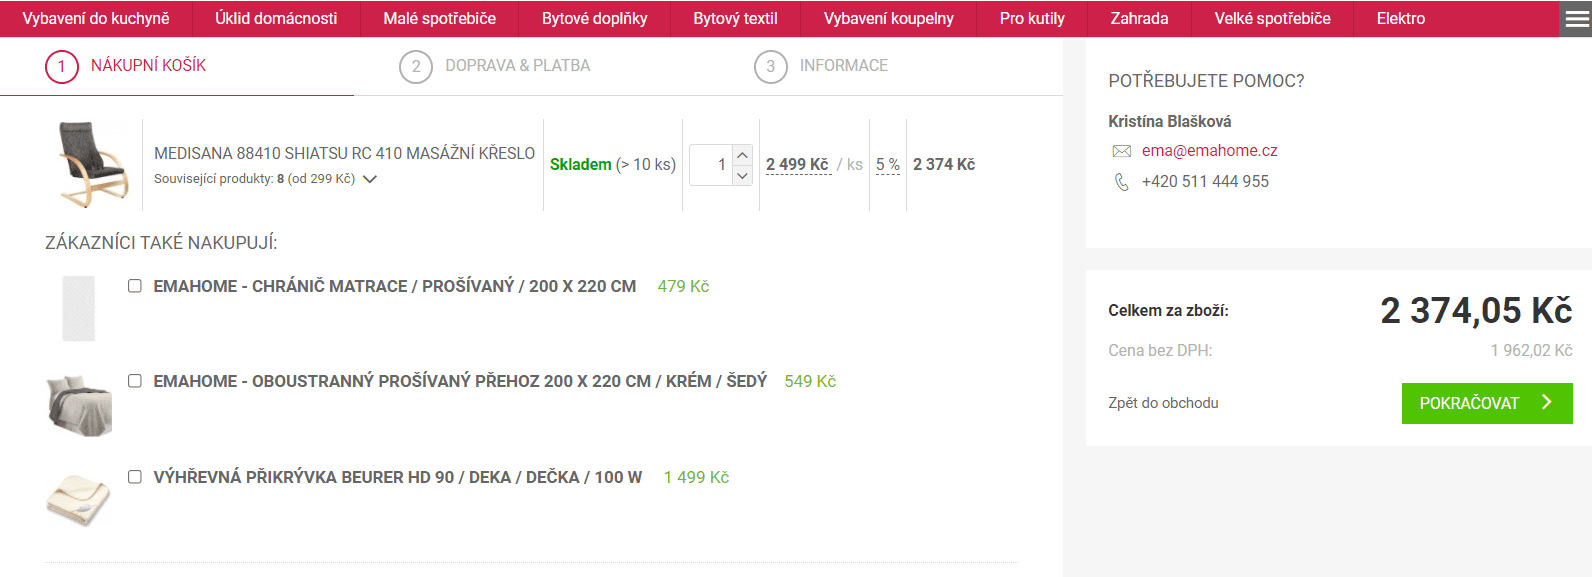Click ema@emahome.cz email link
Viewport: 1592px width, 577px height.
pos(1209,151)
